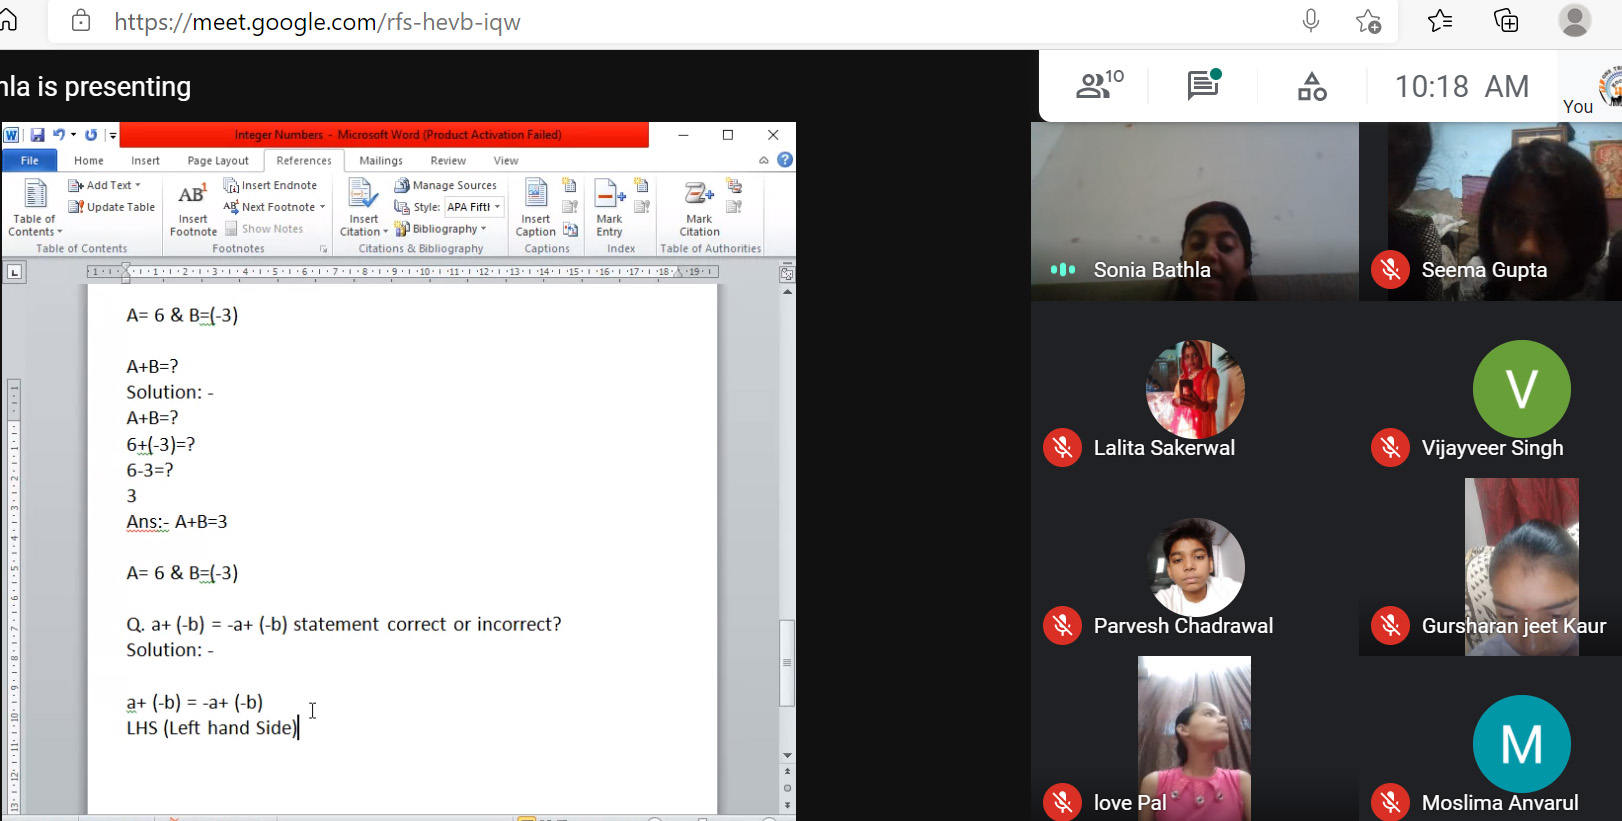Switch to Page Layout tab
The height and width of the screenshot is (821, 1622).
pyautogui.click(x=218, y=160)
